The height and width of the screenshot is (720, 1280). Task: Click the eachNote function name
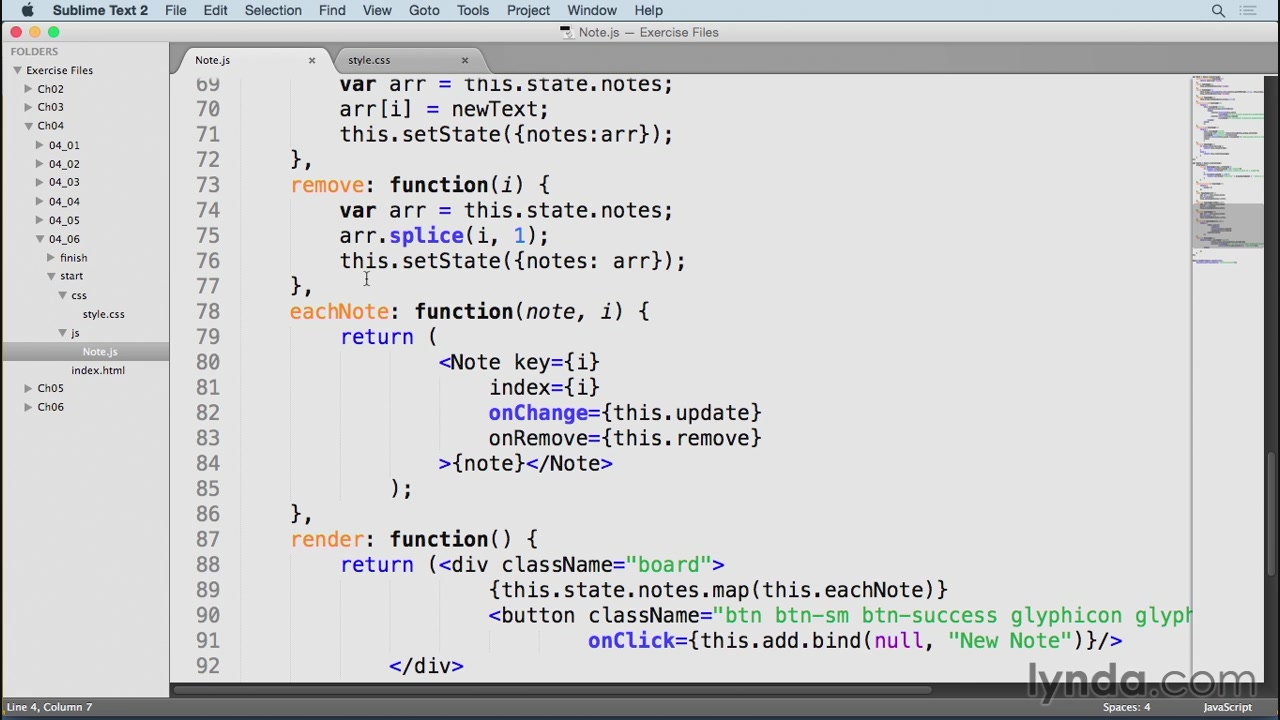(x=339, y=311)
